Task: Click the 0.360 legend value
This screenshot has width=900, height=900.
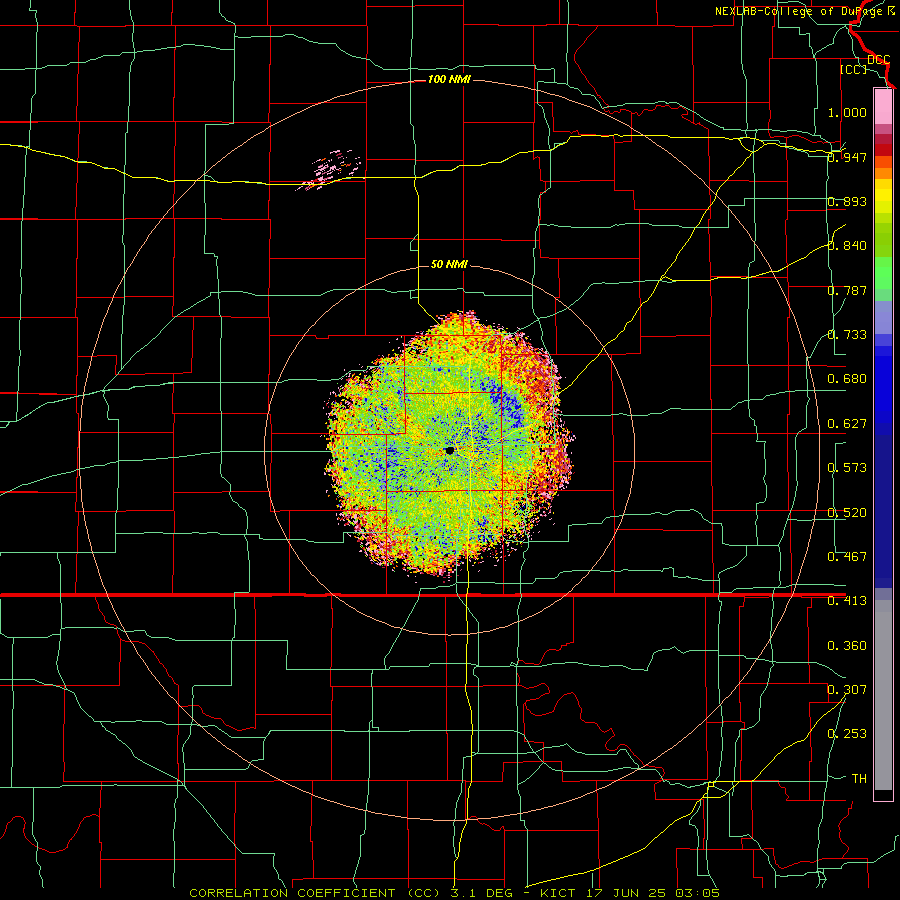Action: [847, 646]
